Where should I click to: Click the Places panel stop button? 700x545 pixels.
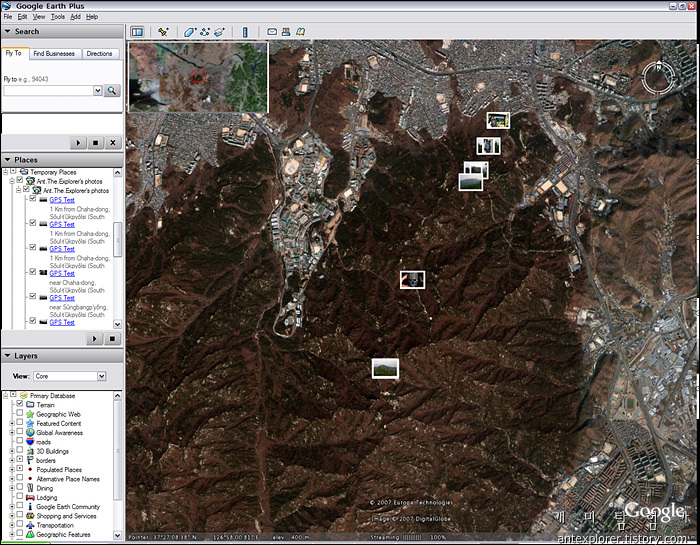click(112, 339)
